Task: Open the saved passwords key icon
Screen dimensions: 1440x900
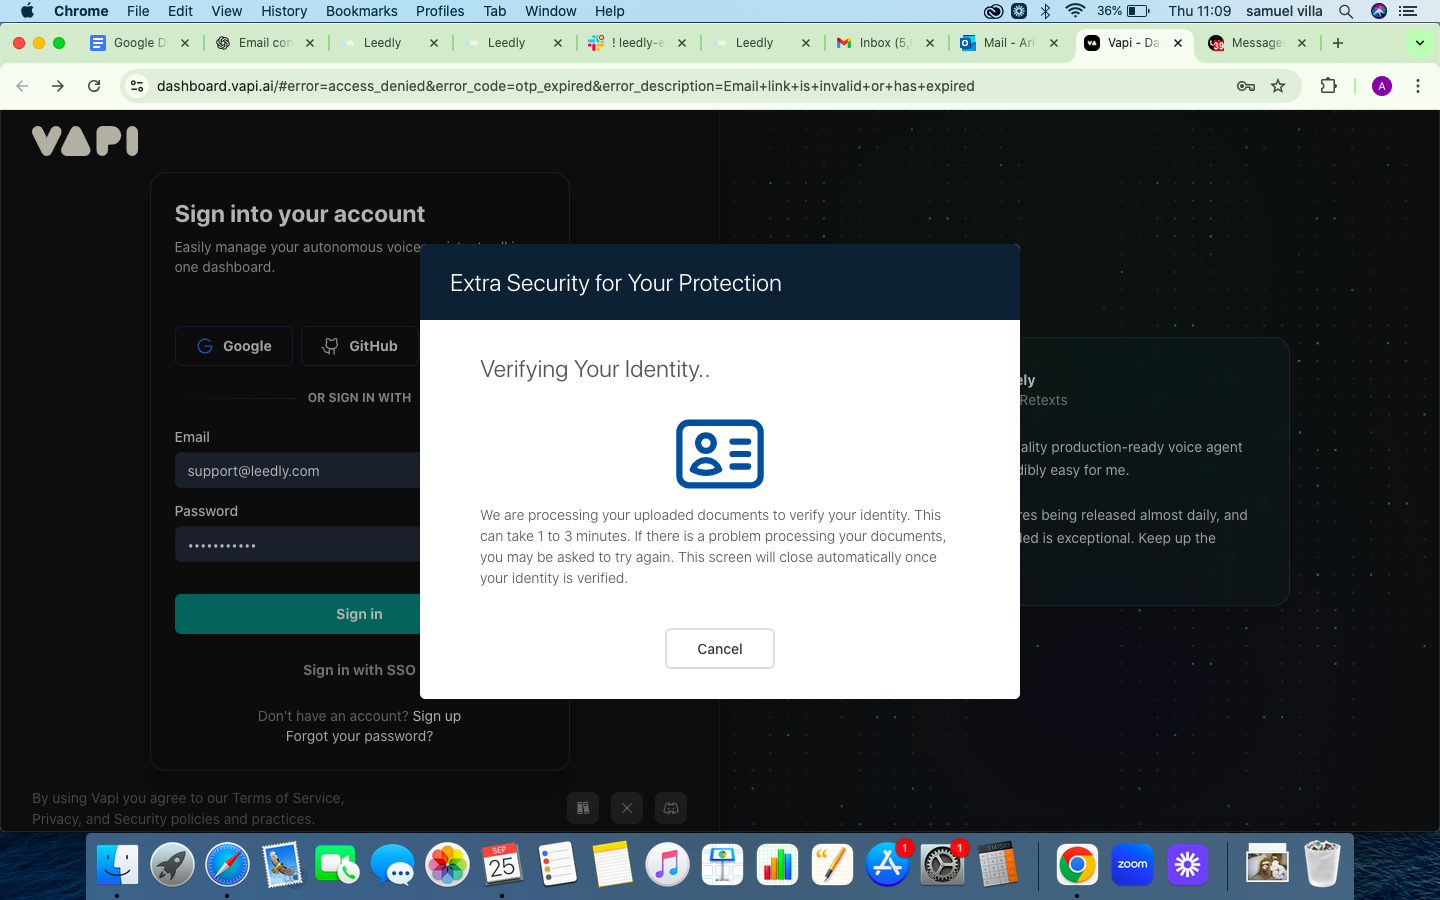Action: pos(1246,86)
